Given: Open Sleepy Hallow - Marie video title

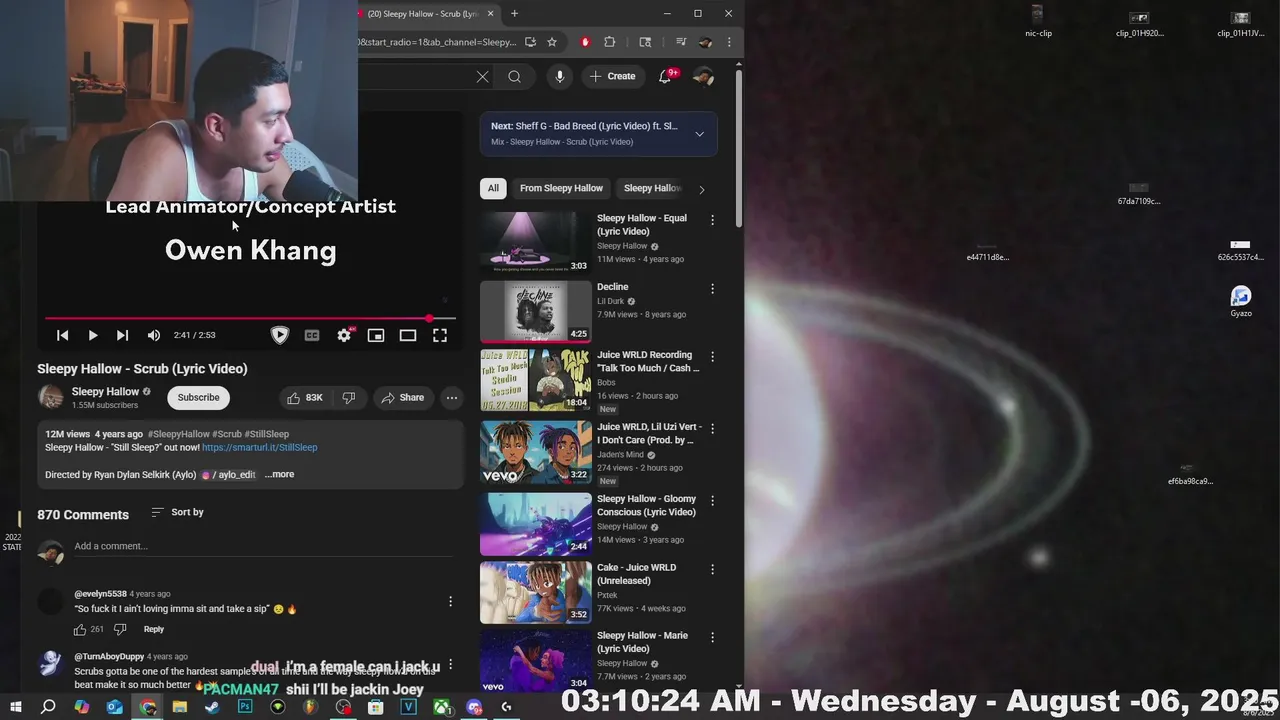Looking at the screenshot, I should click(642, 642).
